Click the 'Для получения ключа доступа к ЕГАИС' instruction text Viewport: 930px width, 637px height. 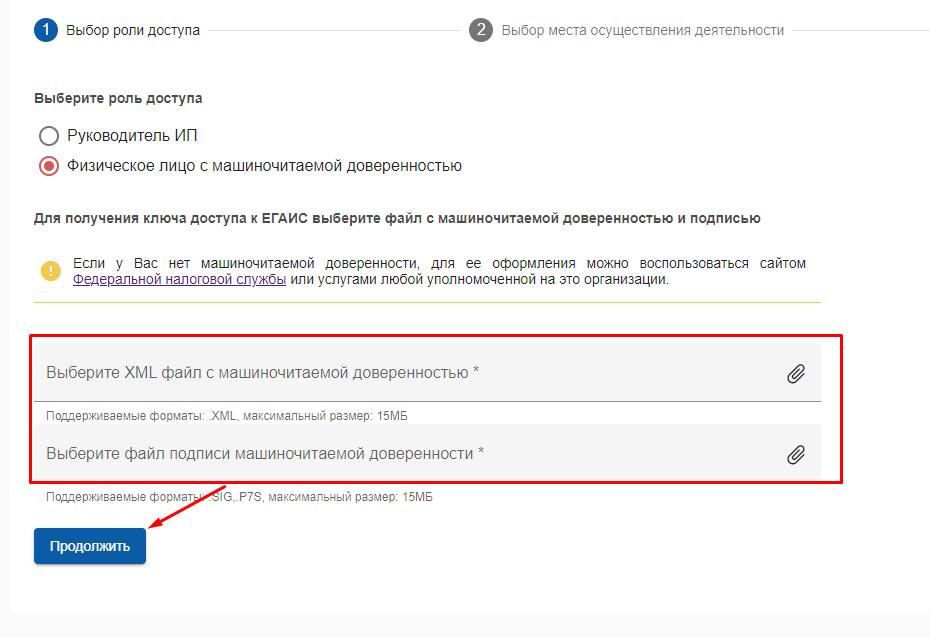[x=397, y=218]
